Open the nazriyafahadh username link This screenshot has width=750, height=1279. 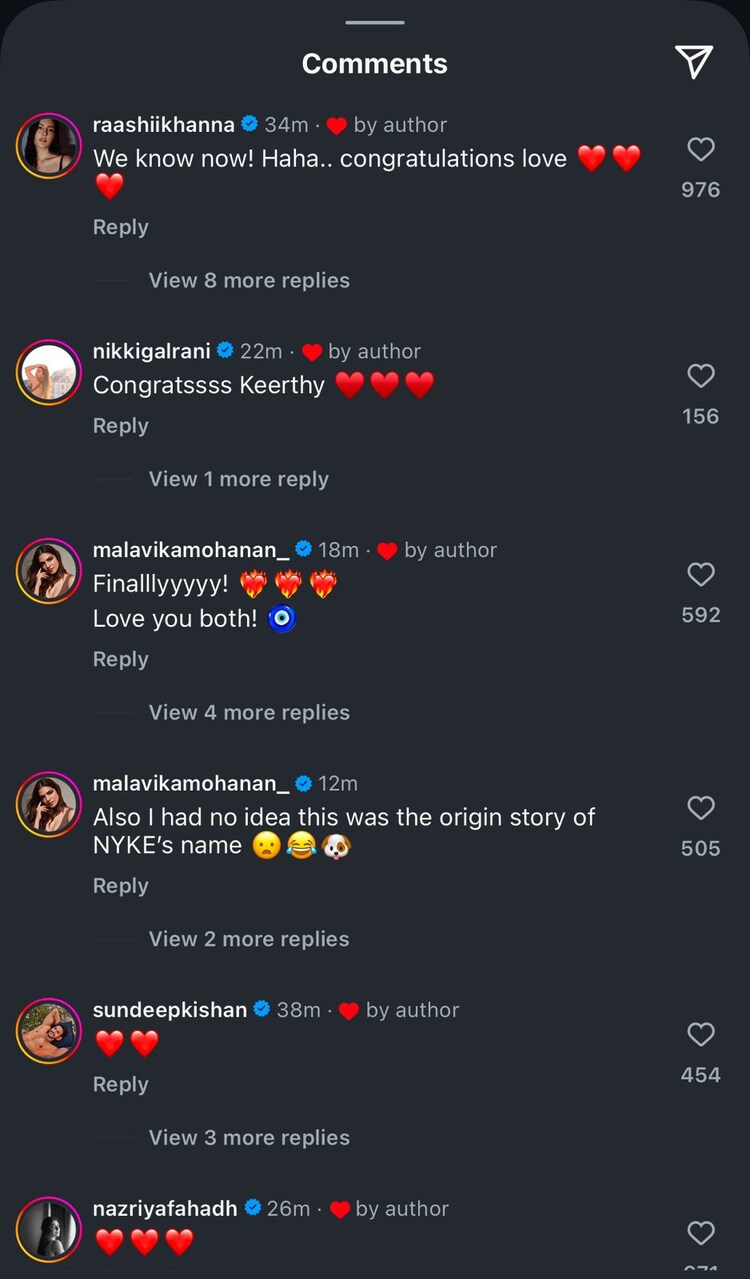pyautogui.click(x=165, y=1209)
